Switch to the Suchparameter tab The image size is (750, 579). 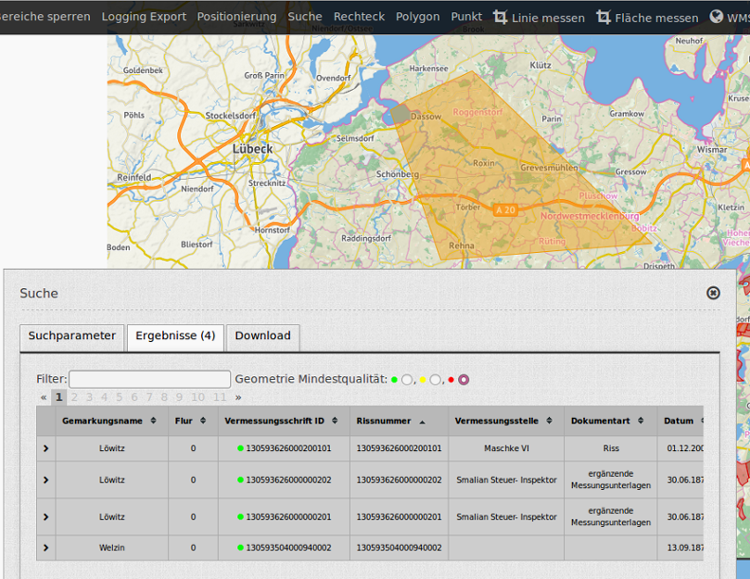[72, 337]
